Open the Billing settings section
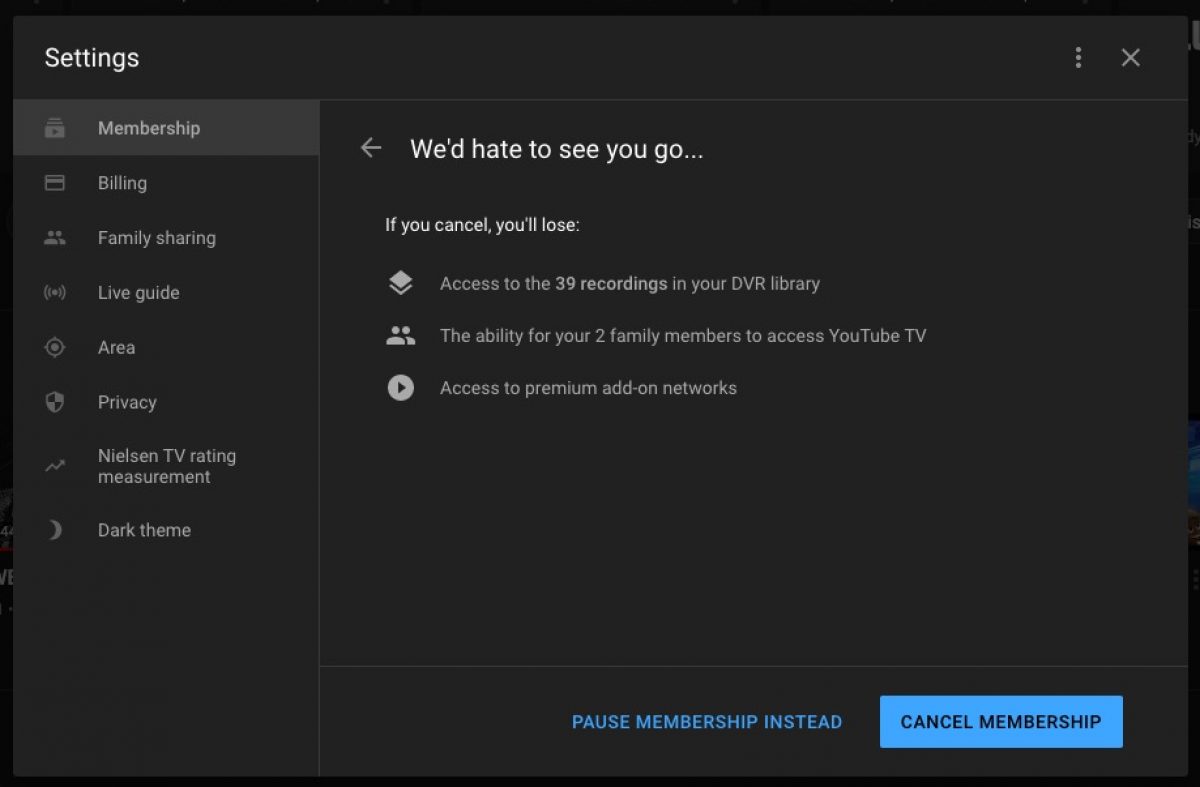This screenshot has height=787, width=1200. 122,183
